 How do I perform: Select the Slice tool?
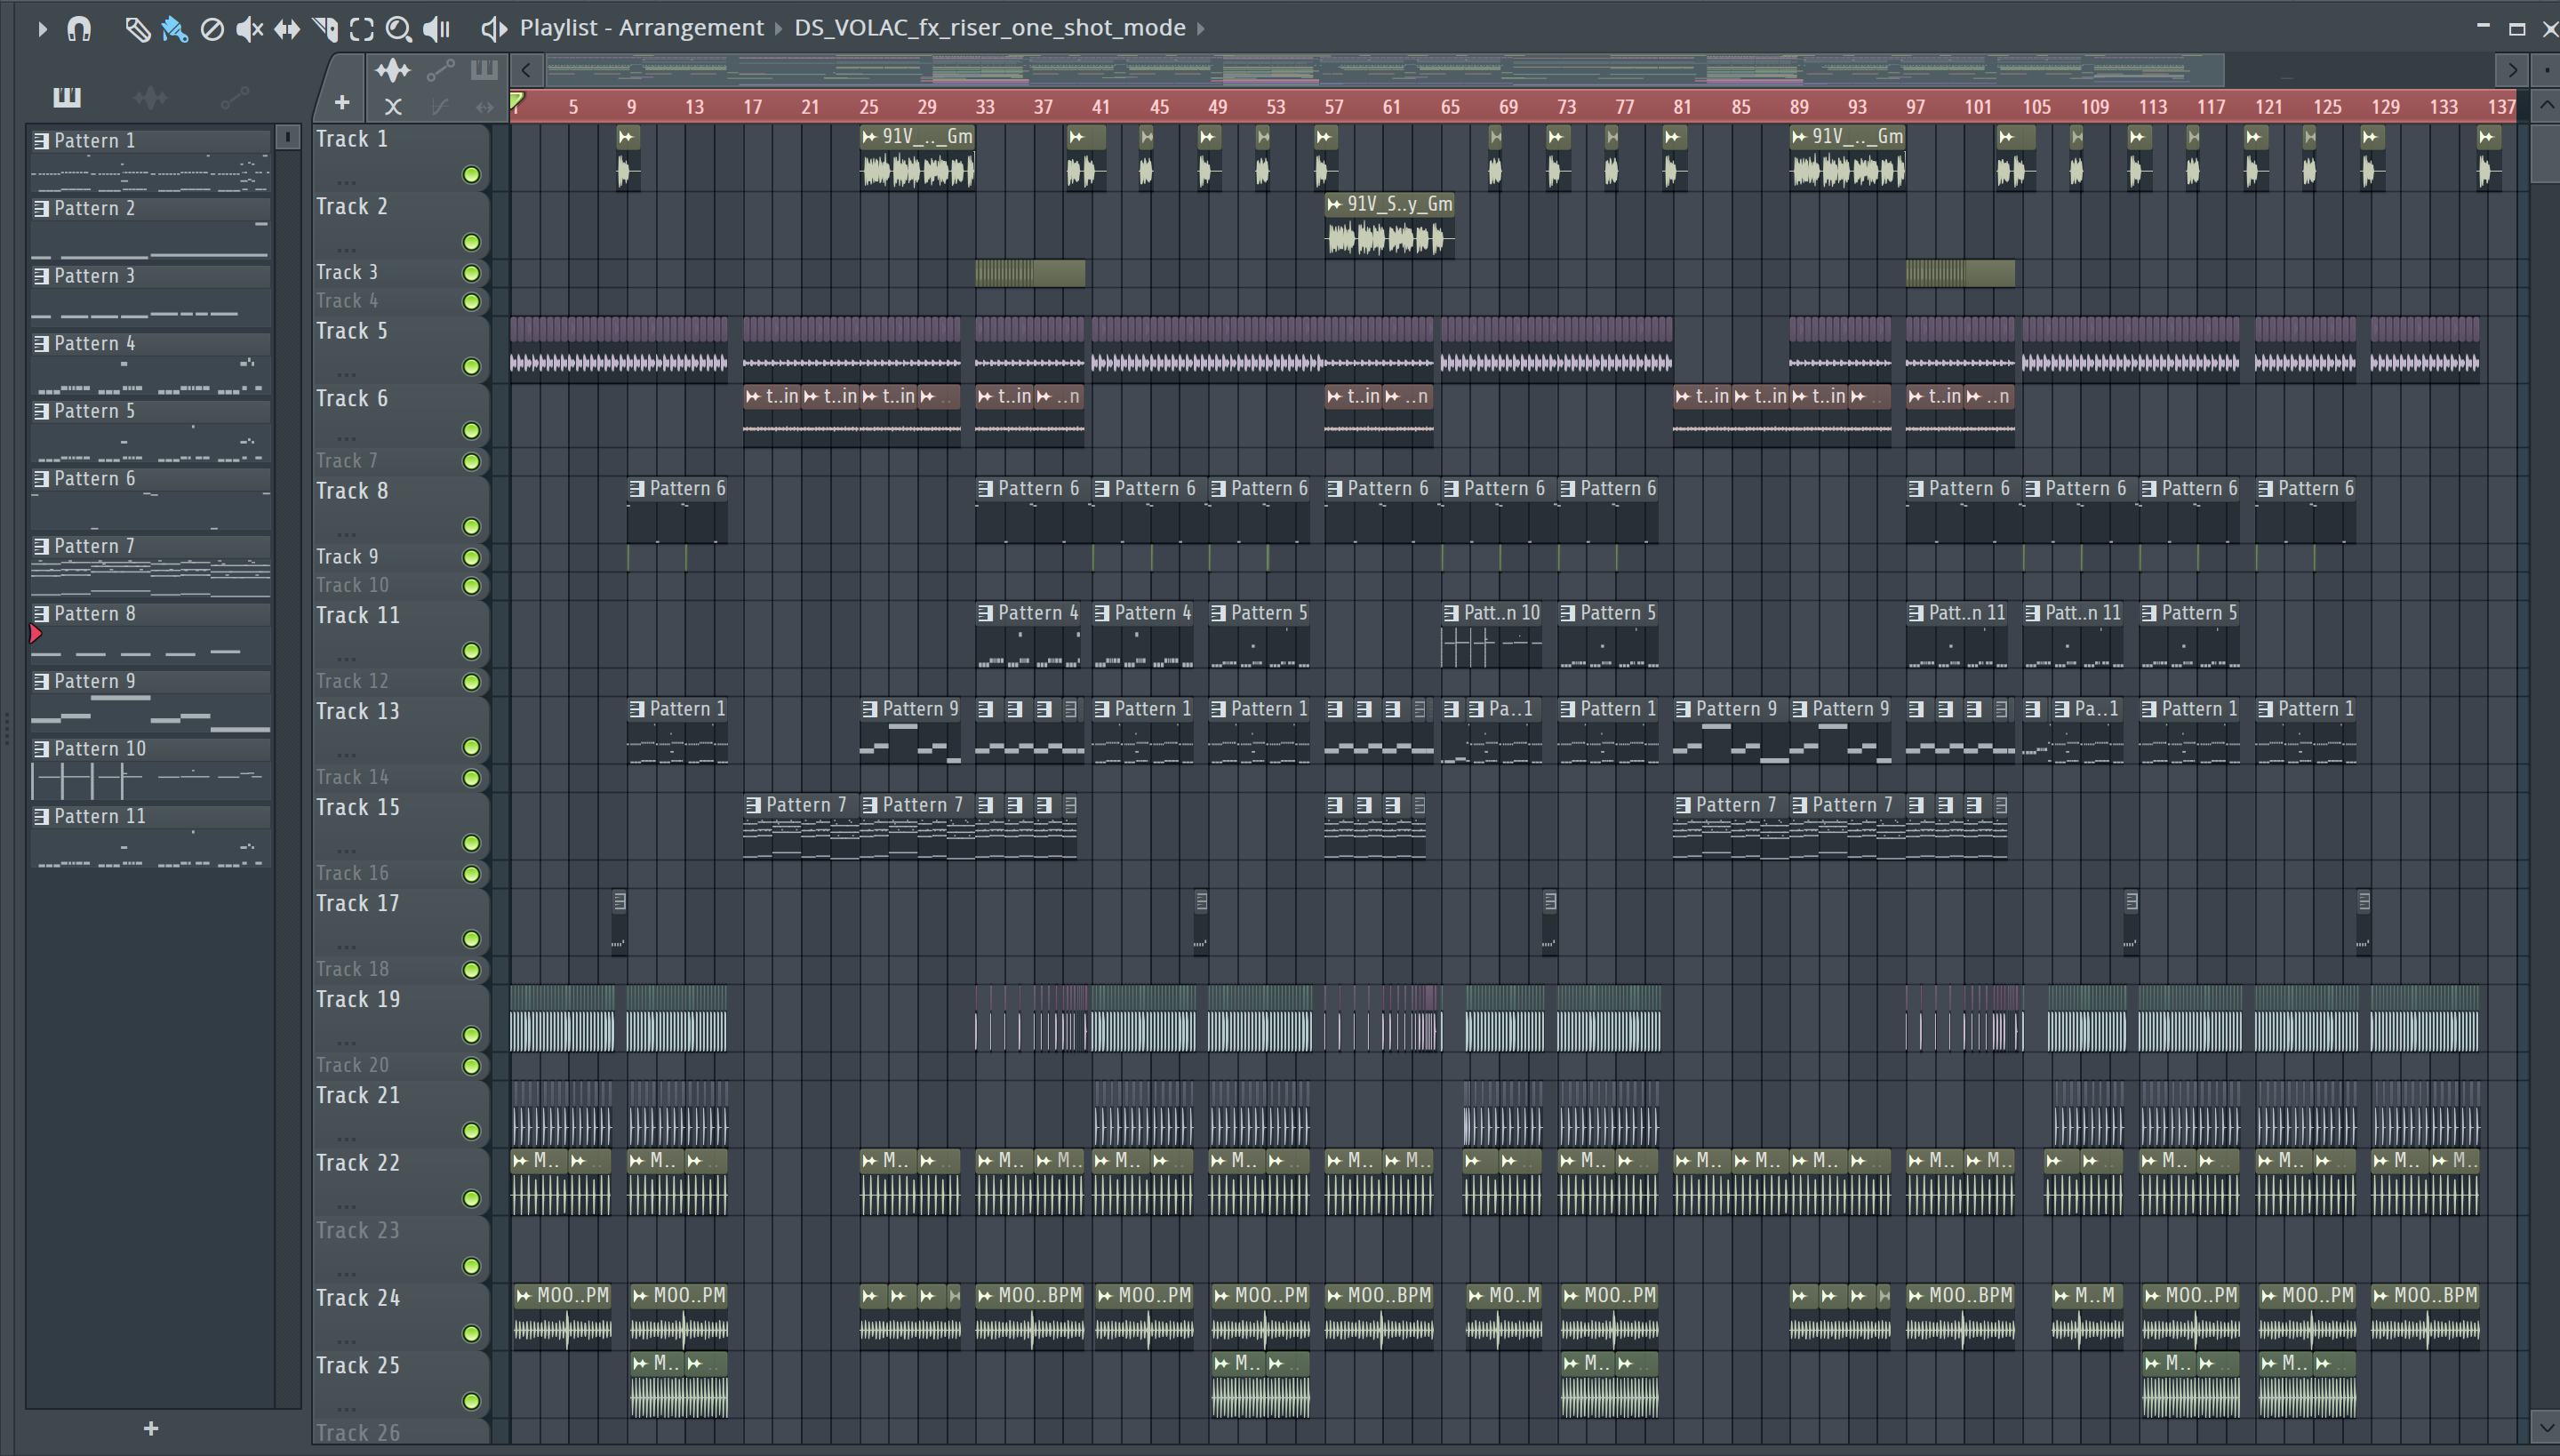[x=325, y=29]
